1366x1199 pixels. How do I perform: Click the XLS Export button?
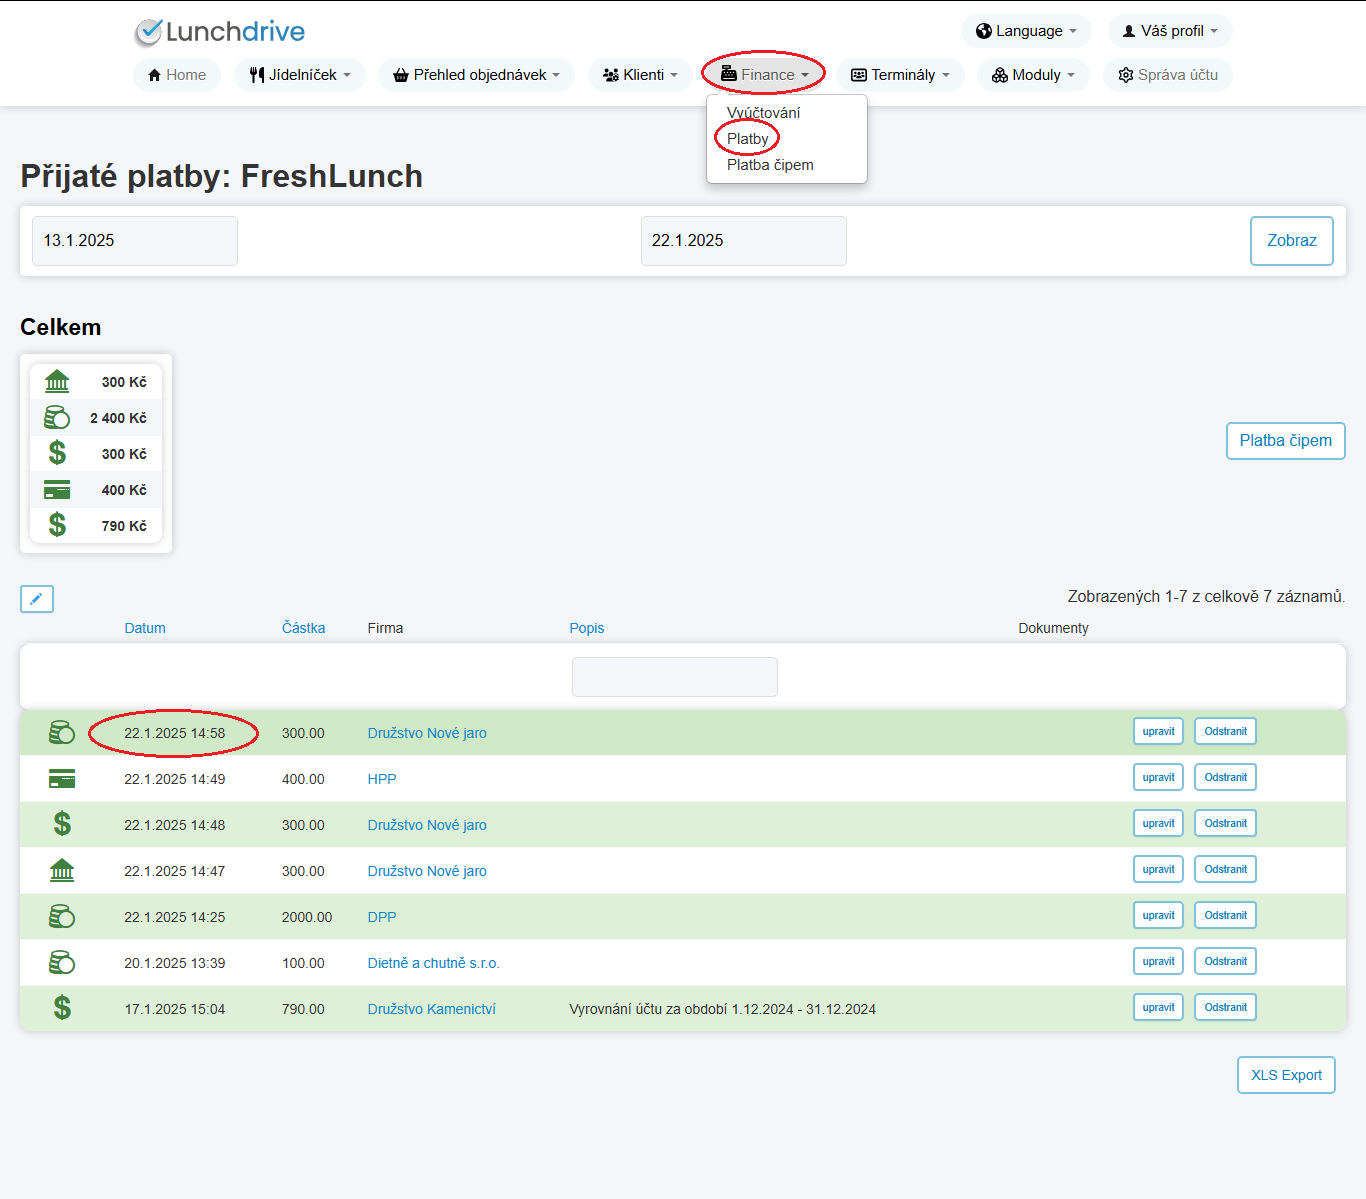click(x=1286, y=1075)
